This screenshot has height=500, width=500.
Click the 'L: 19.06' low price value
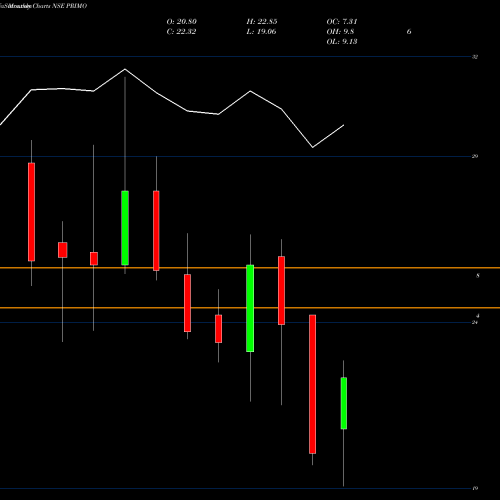[x=262, y=32]
